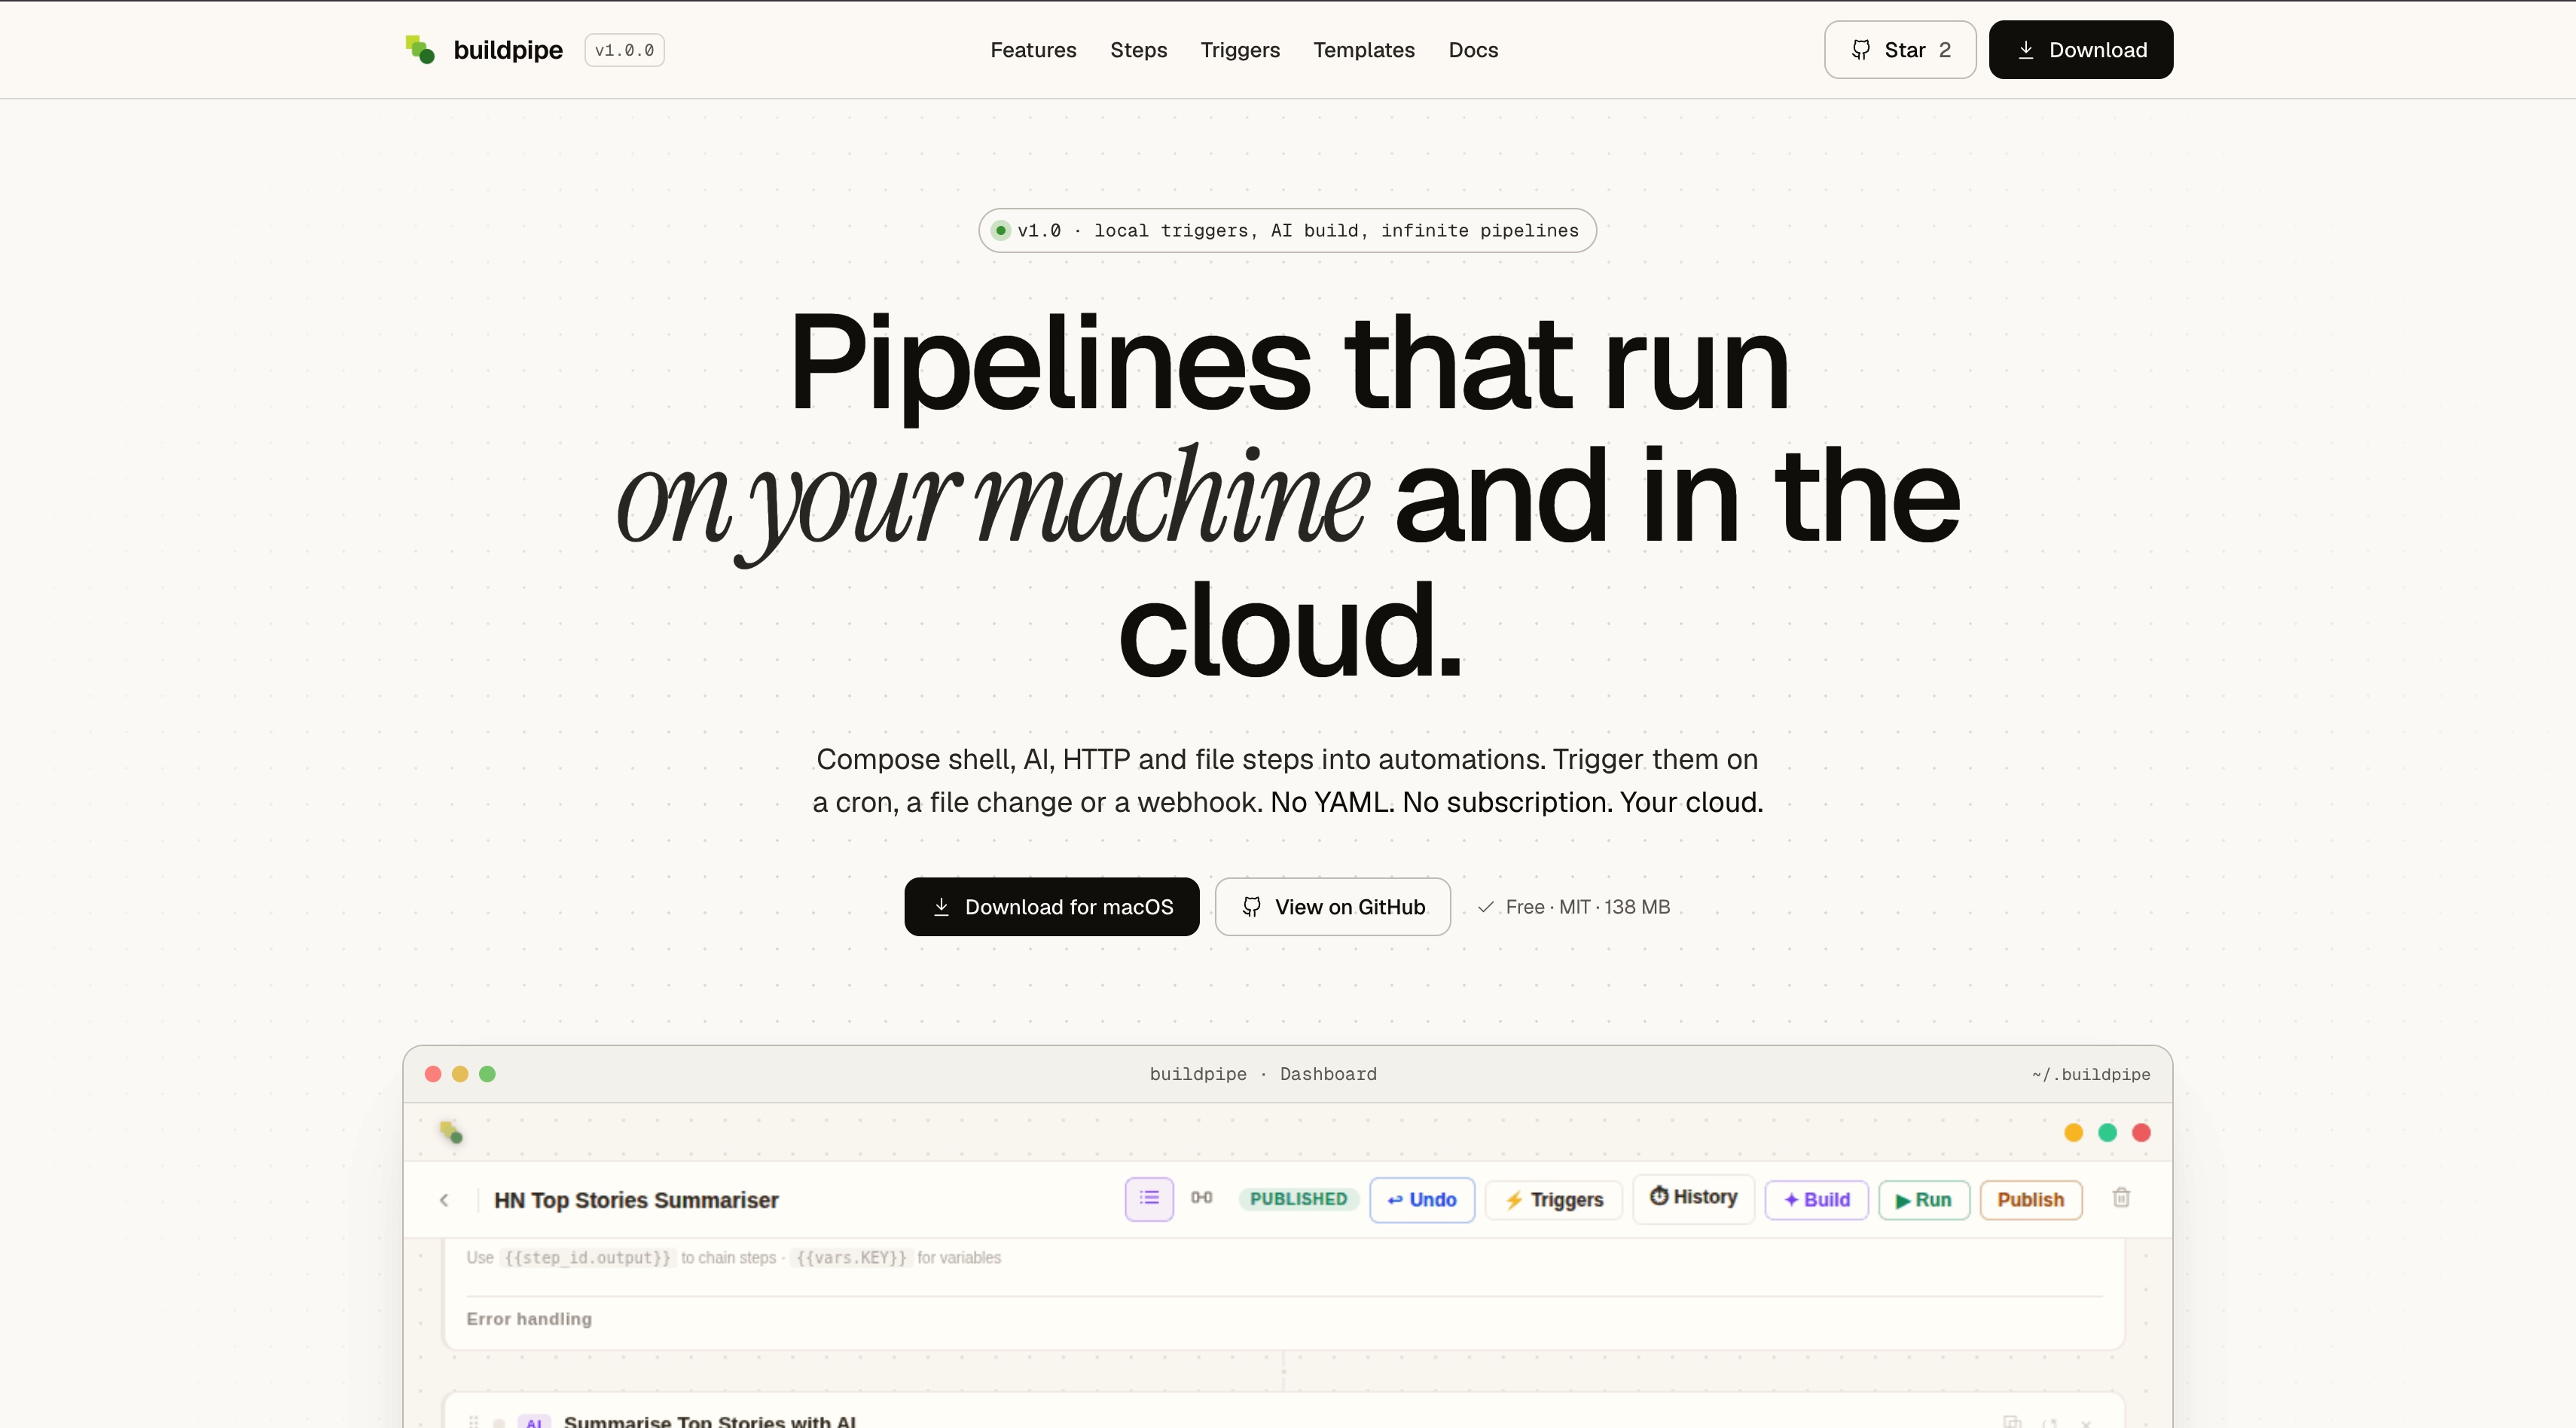Click the hero subtitle about composing steps

[1288, 781]
